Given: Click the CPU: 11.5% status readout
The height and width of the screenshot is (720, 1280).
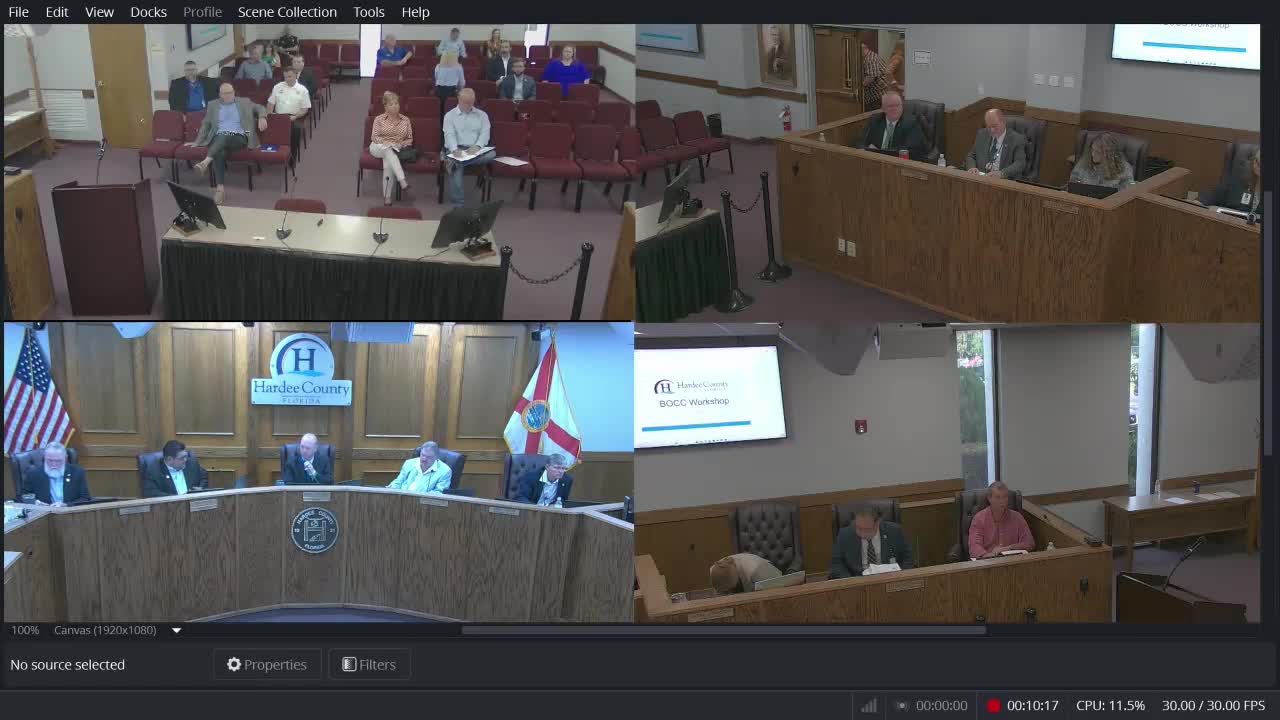Looking at the screenshot, I should pos(1110,705).
